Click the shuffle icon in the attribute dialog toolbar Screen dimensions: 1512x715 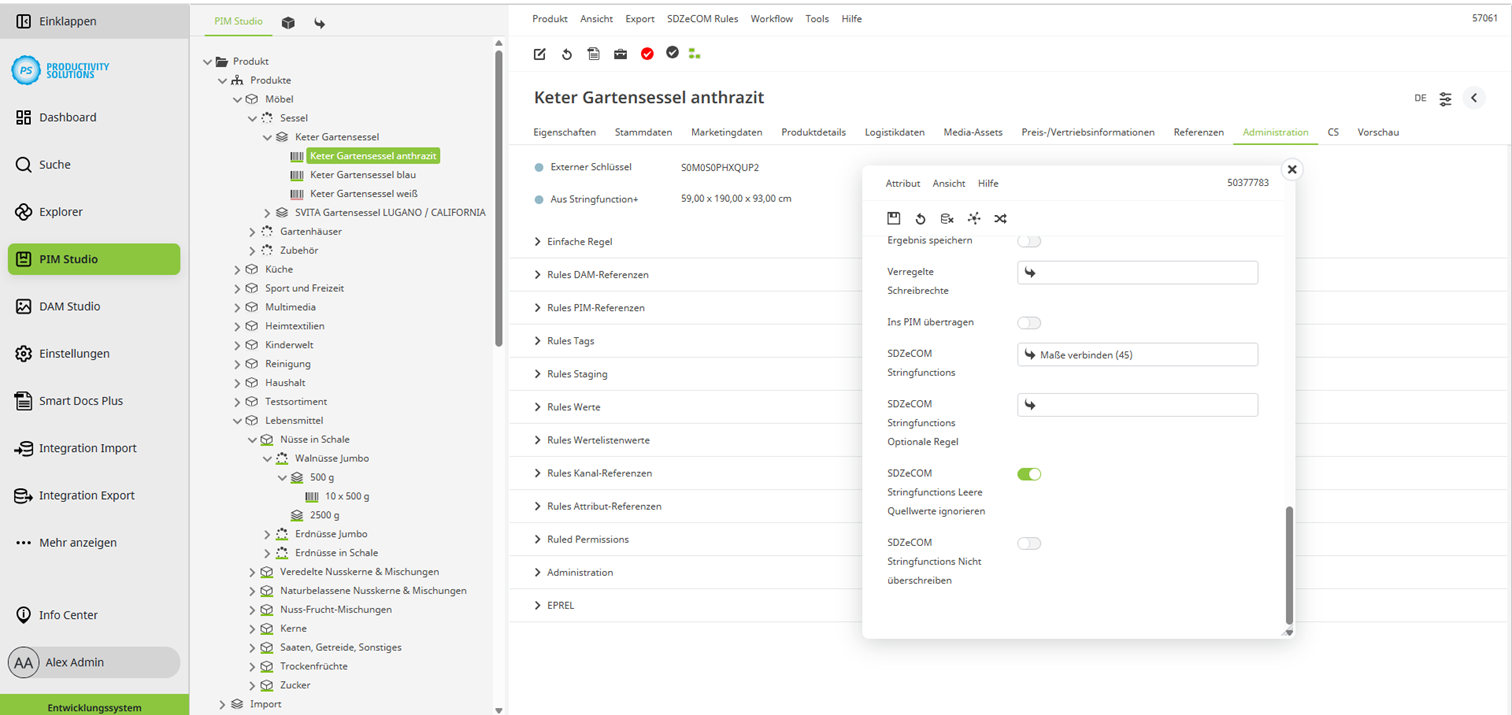point(999,218)
